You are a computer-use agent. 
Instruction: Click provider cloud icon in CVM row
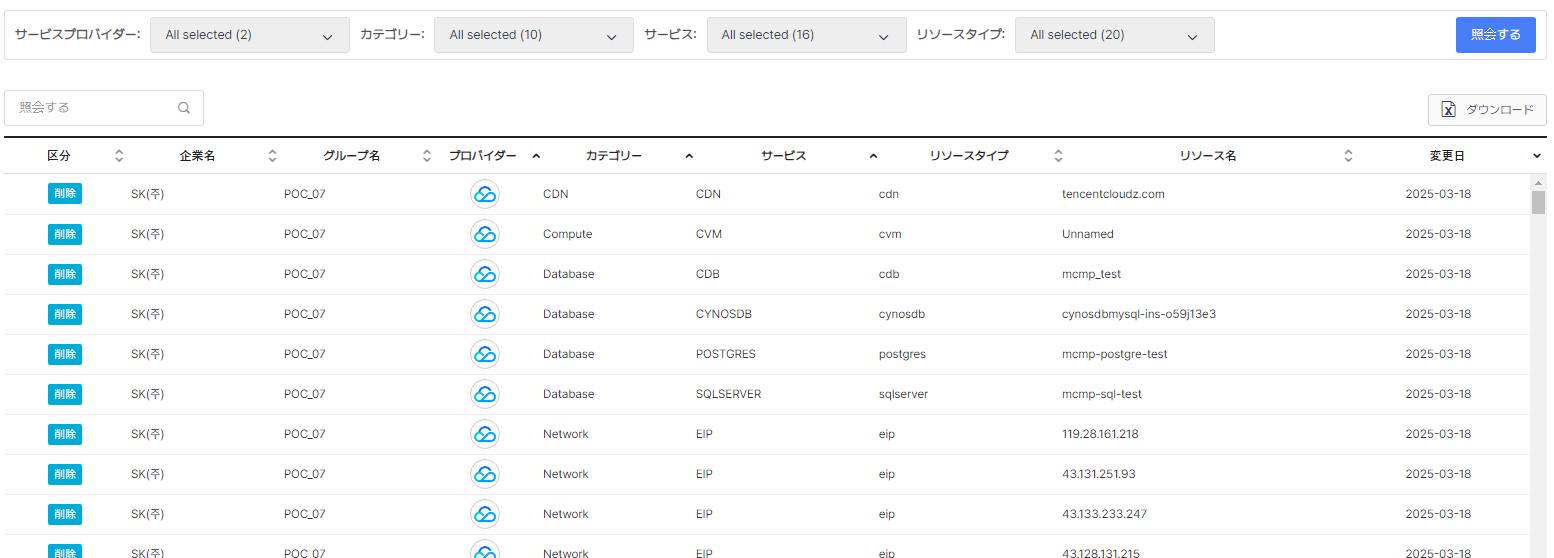click(x=485, y=234)
